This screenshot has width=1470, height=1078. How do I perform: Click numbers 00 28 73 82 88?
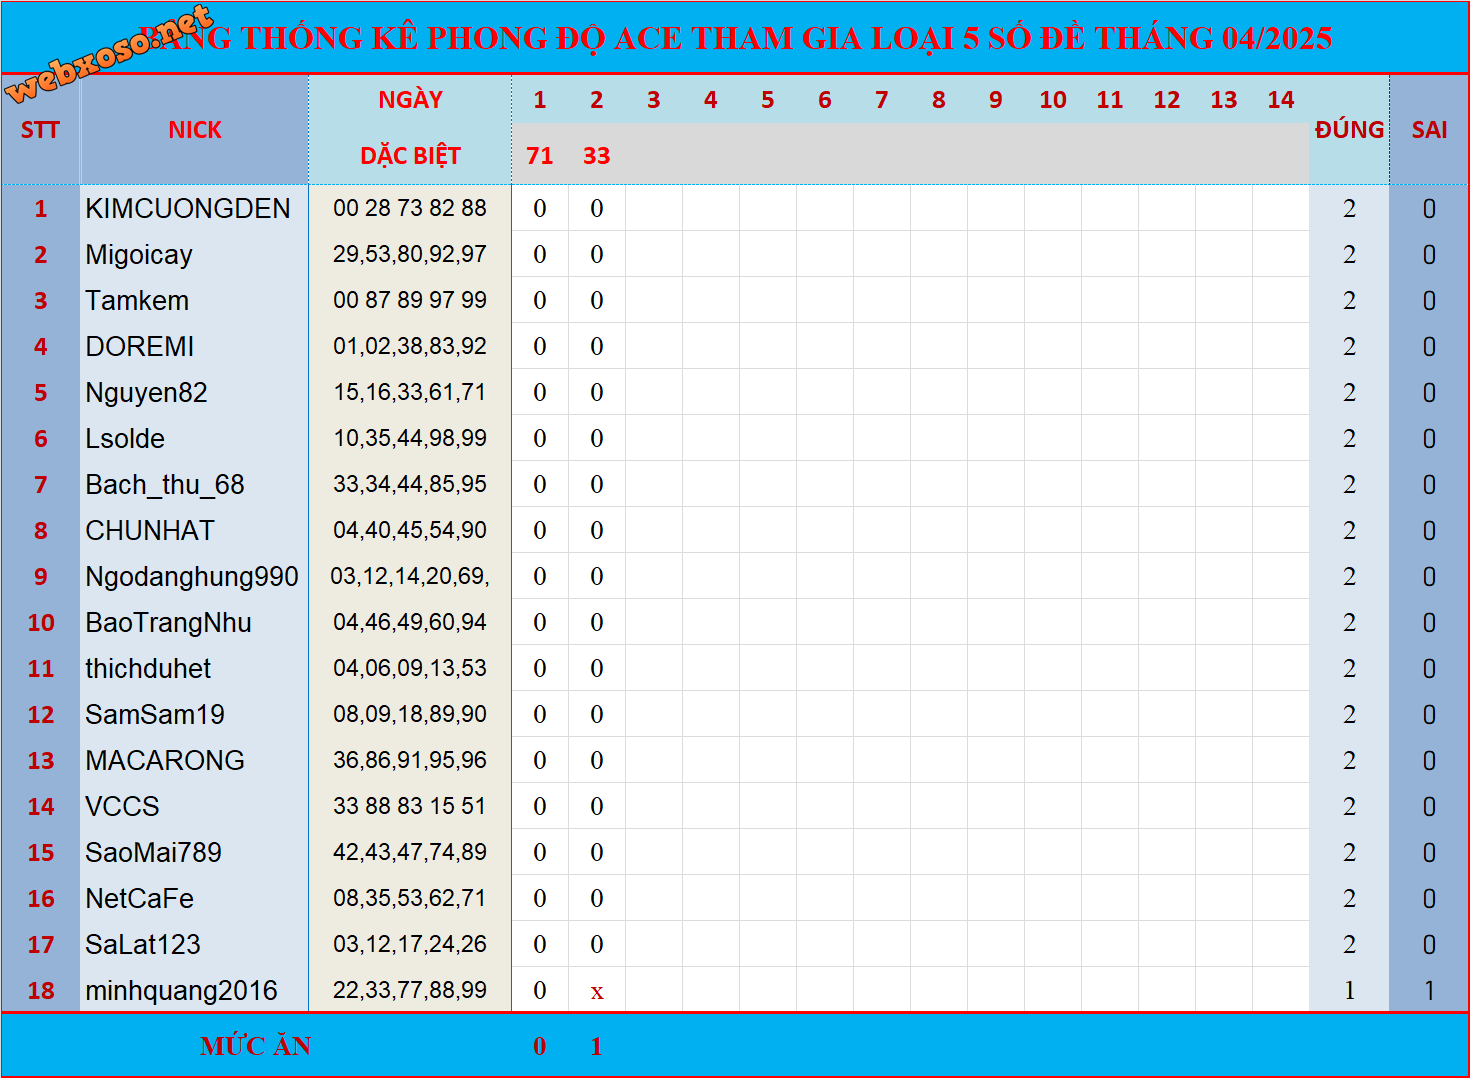point(410,208)
